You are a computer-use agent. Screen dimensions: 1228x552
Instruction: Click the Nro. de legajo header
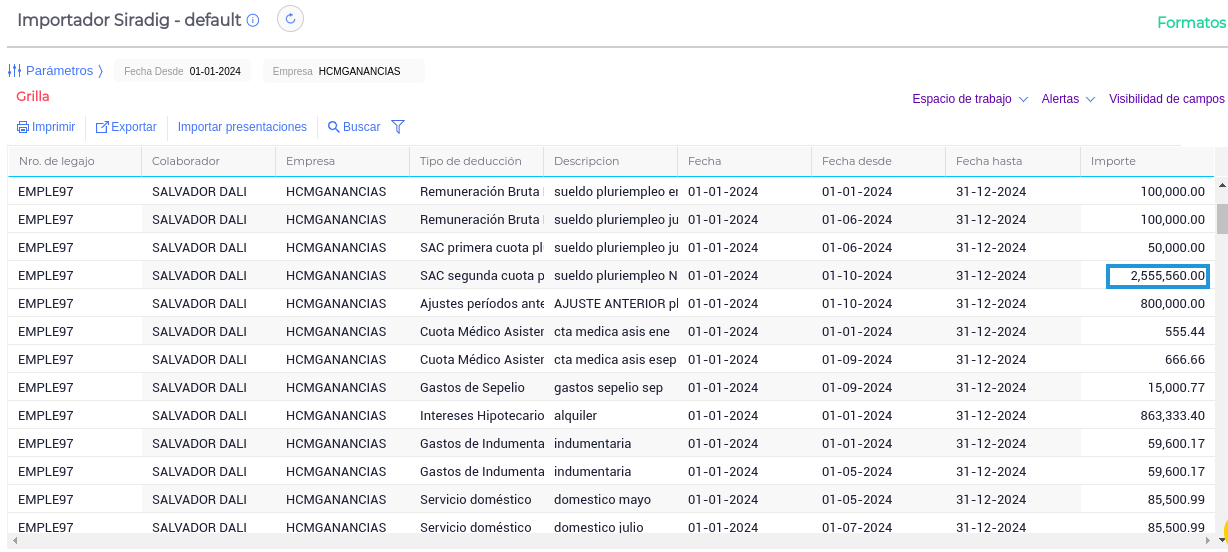[x=57, y=161]
